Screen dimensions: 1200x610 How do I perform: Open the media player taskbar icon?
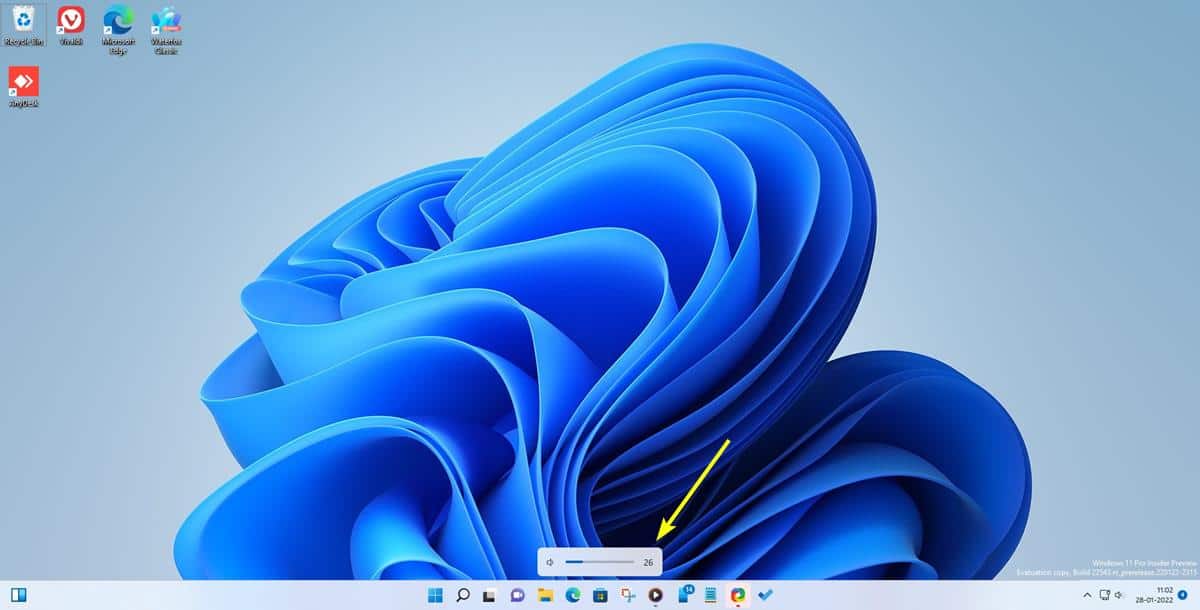[654, 597]
